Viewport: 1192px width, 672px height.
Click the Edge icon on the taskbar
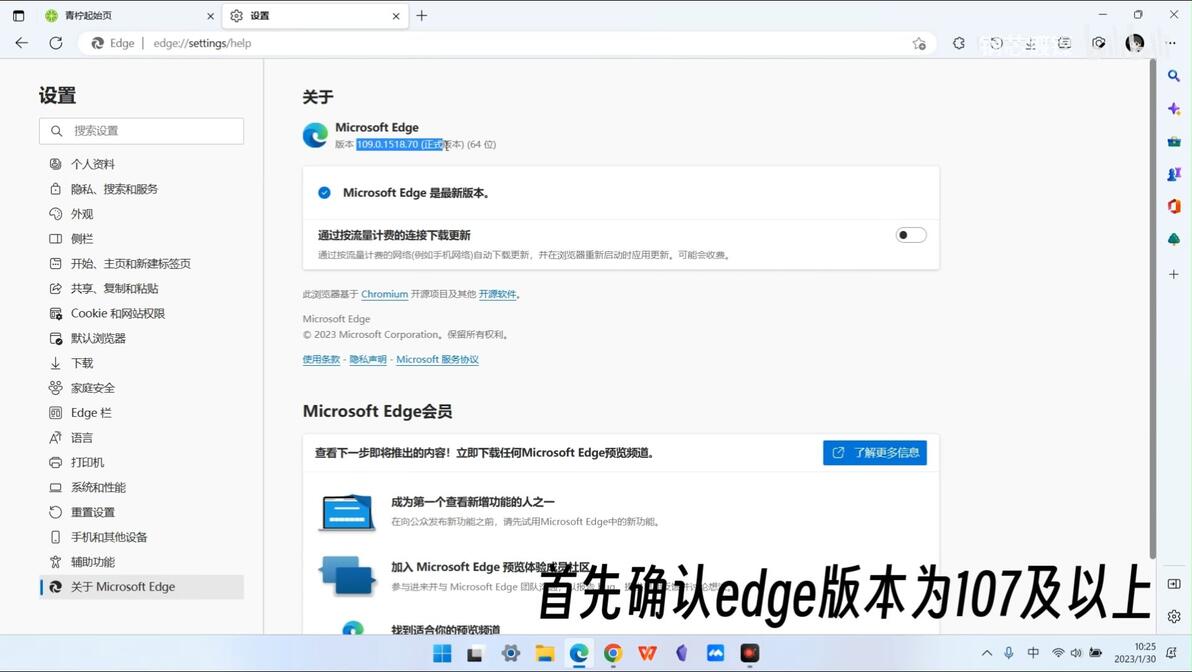[579, 653]
